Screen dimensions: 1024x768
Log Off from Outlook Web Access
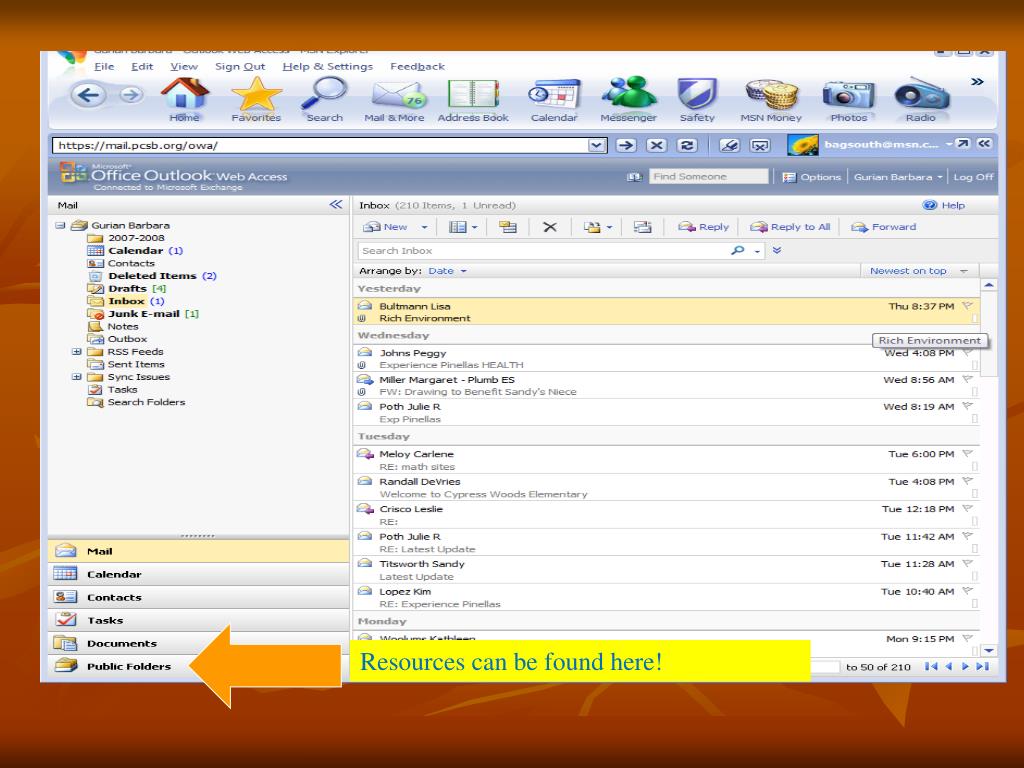[973, 177]
